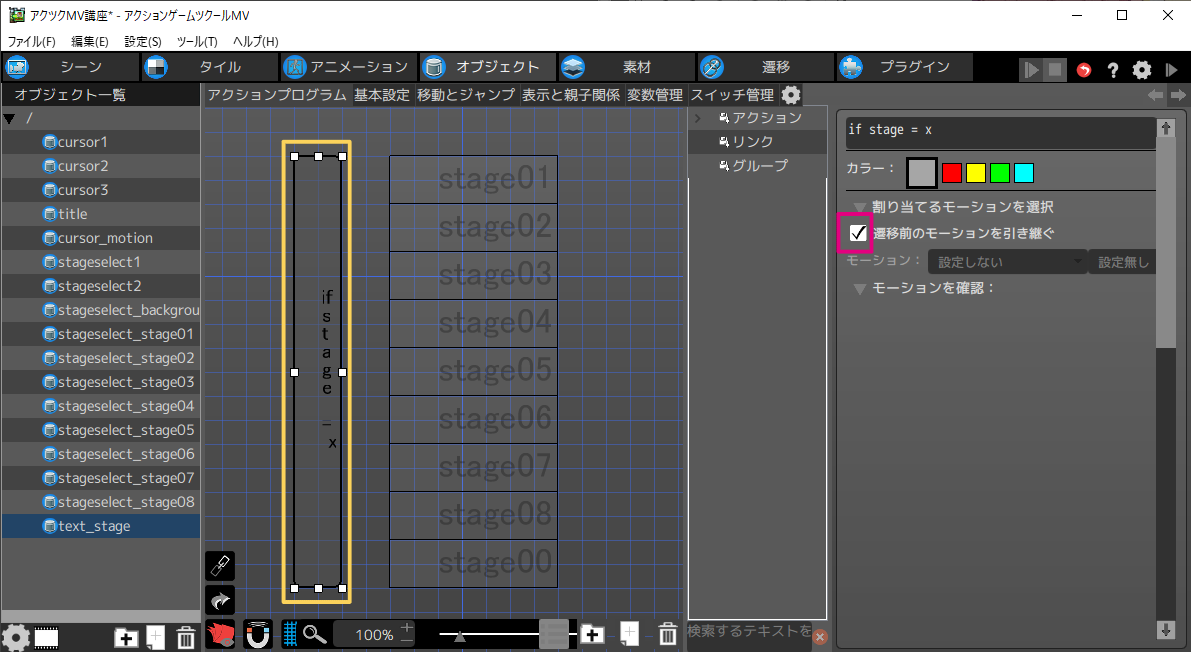Click the curved arrow tool icon

click(219, 600)
